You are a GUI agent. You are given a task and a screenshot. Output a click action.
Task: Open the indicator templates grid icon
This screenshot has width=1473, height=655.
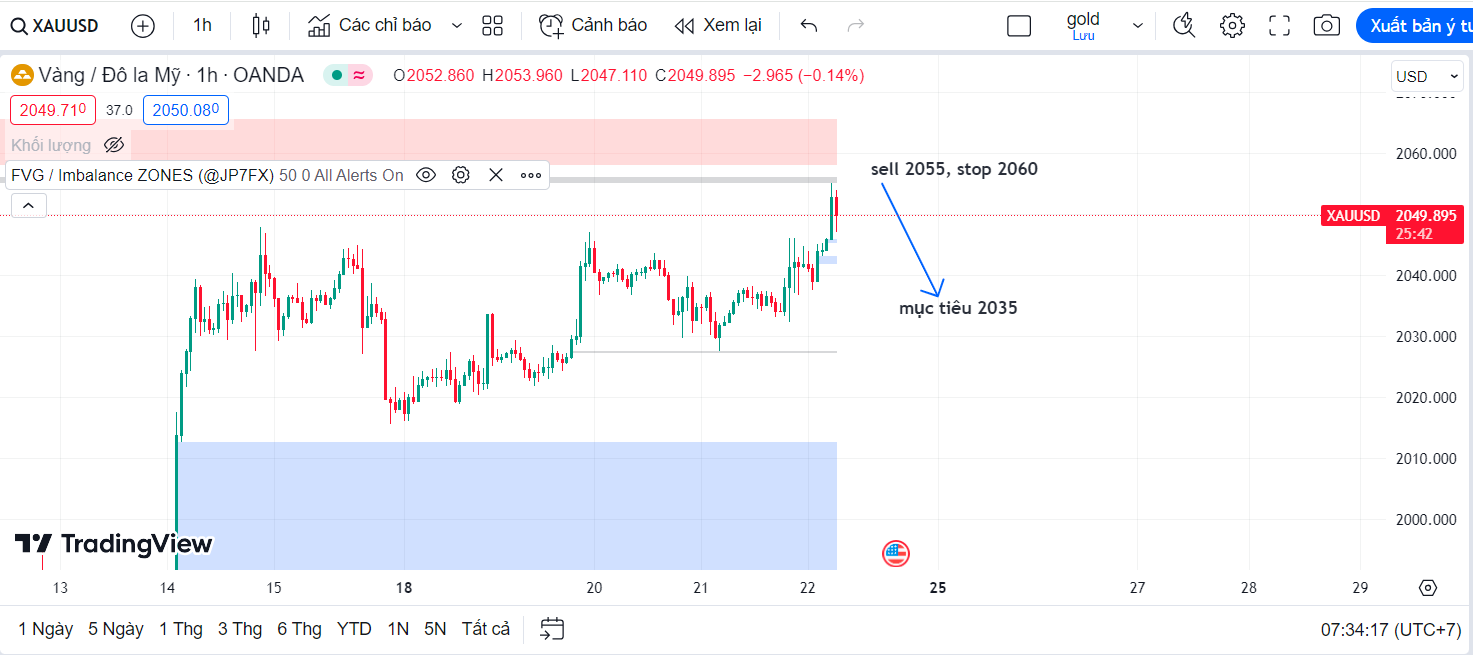[x=492, y=26]
